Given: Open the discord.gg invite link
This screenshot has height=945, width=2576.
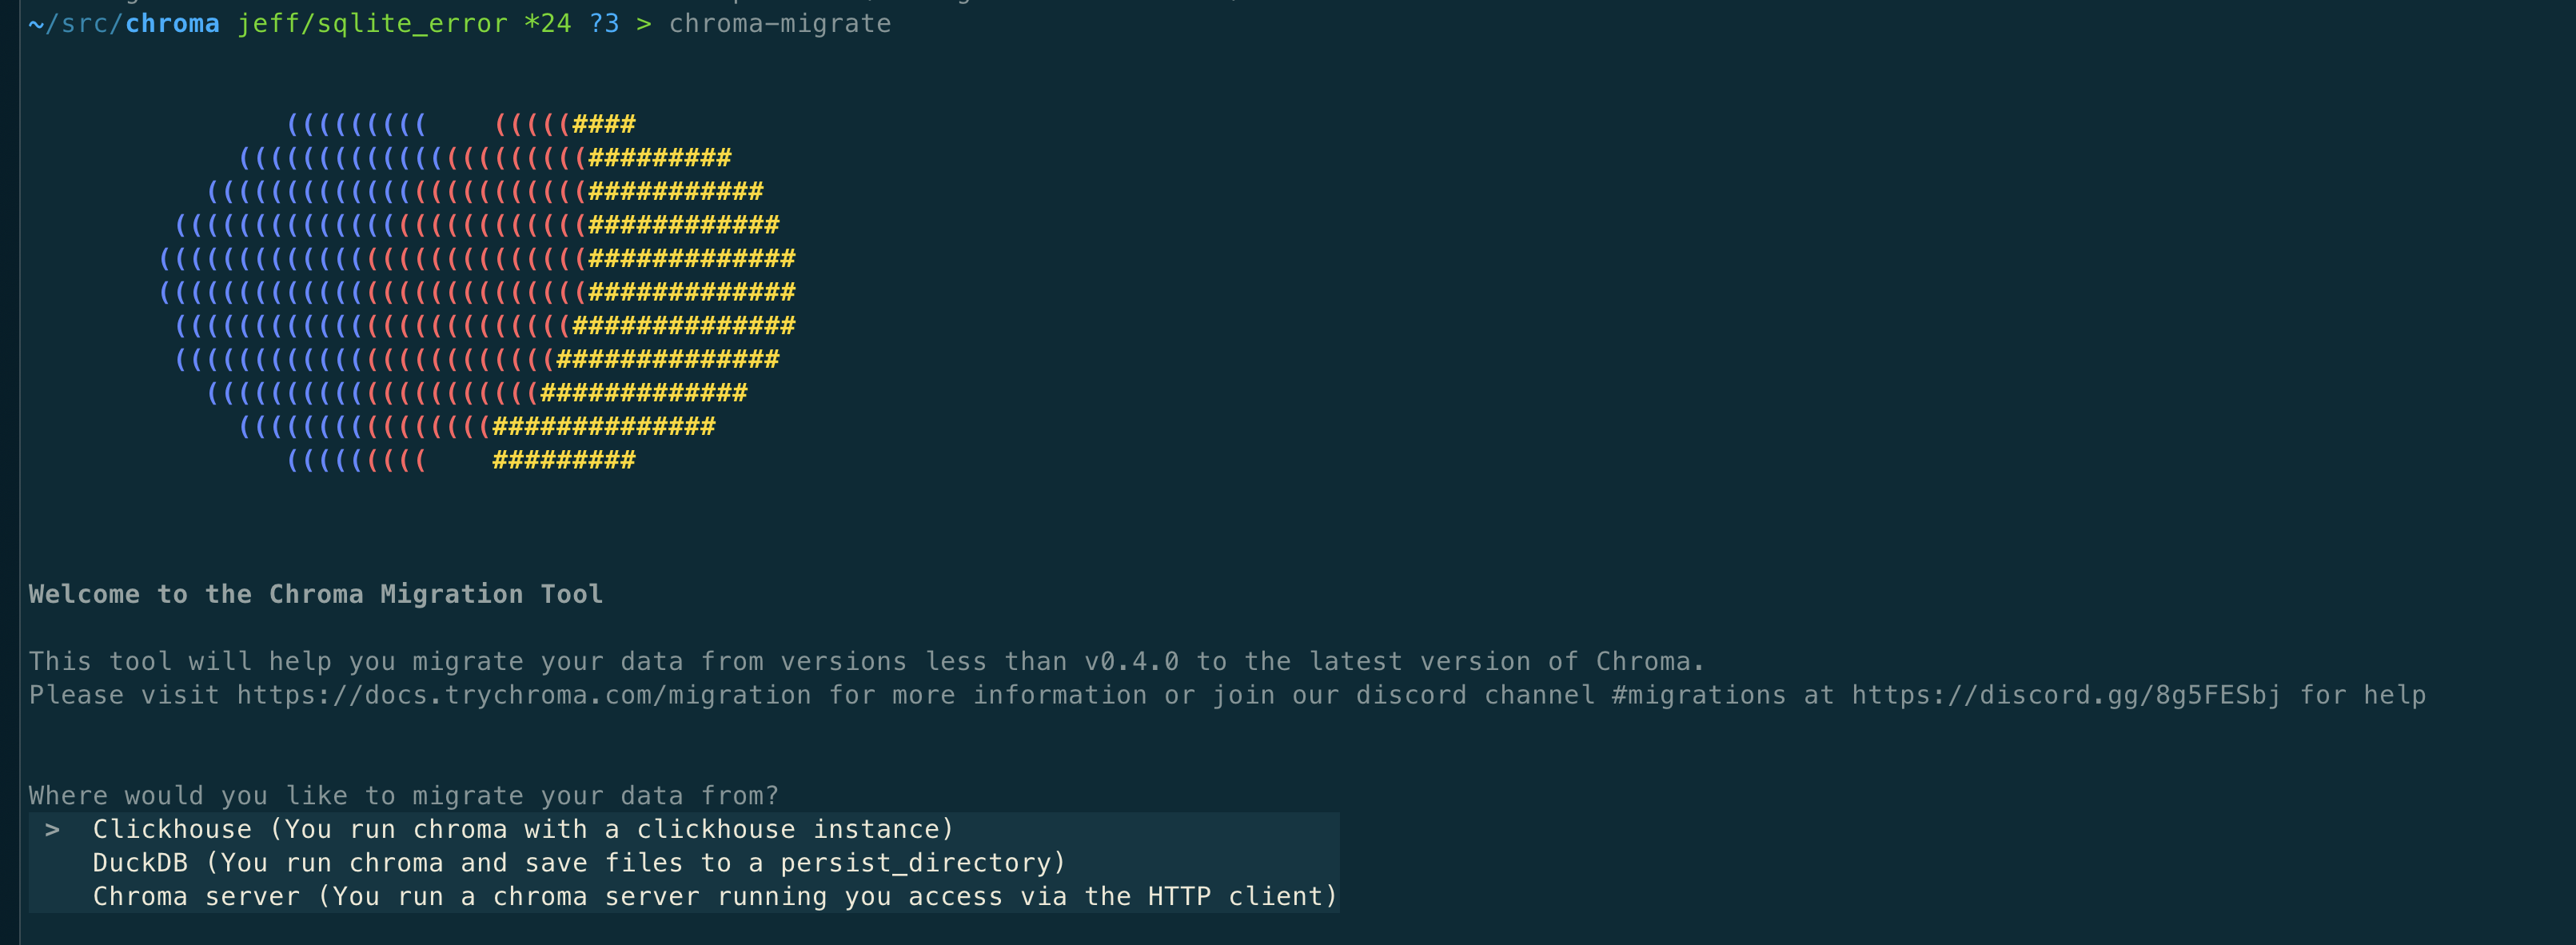Looking at the screenshot, I should tap(2065, 695).
